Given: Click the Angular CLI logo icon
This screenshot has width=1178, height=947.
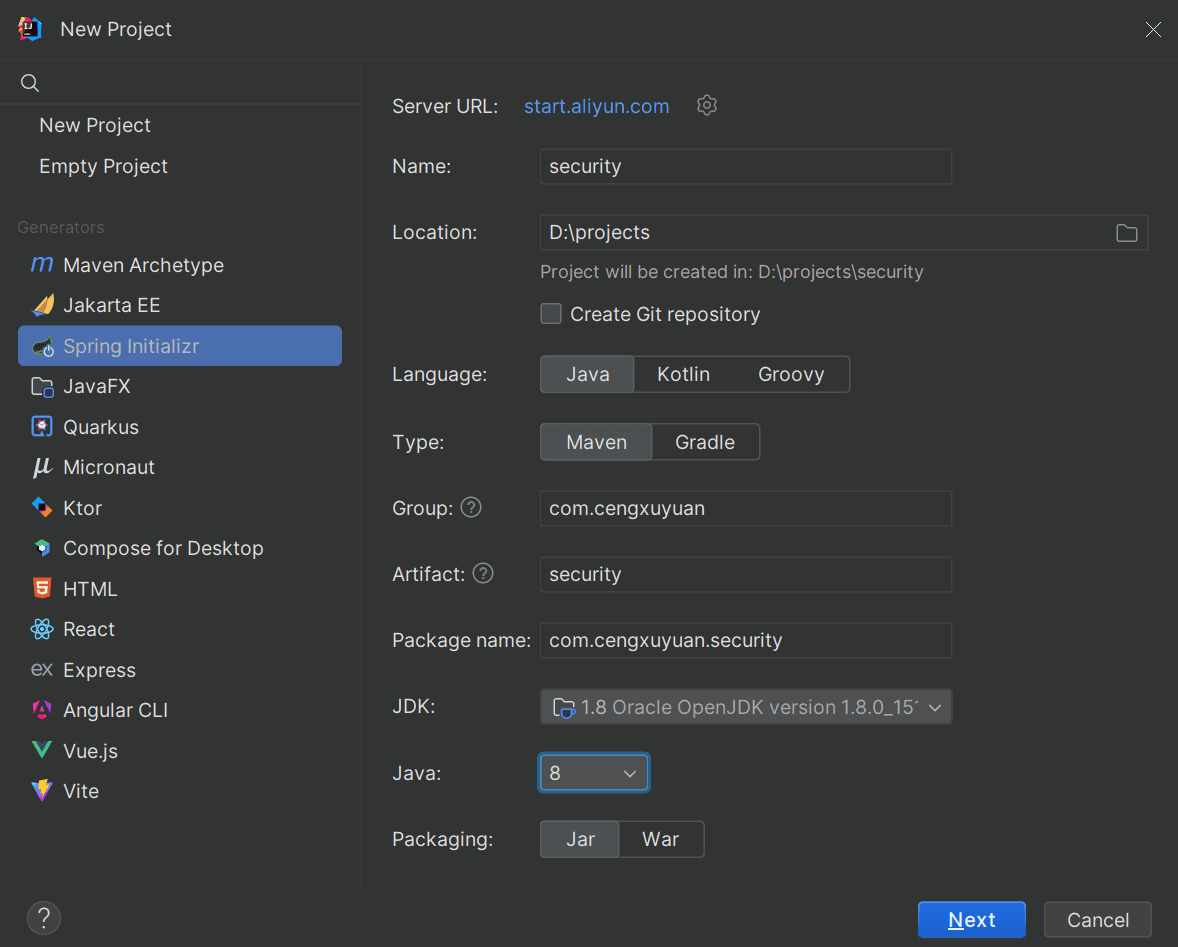Looking at the screenshot, I should point(42,710).
